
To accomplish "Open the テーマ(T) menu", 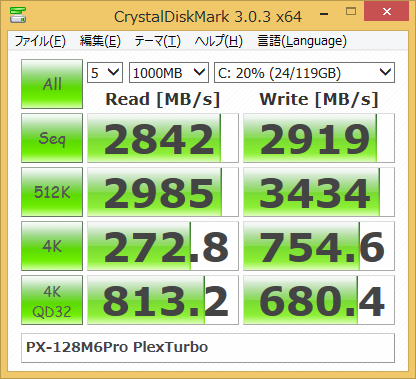I will point(157,41).
